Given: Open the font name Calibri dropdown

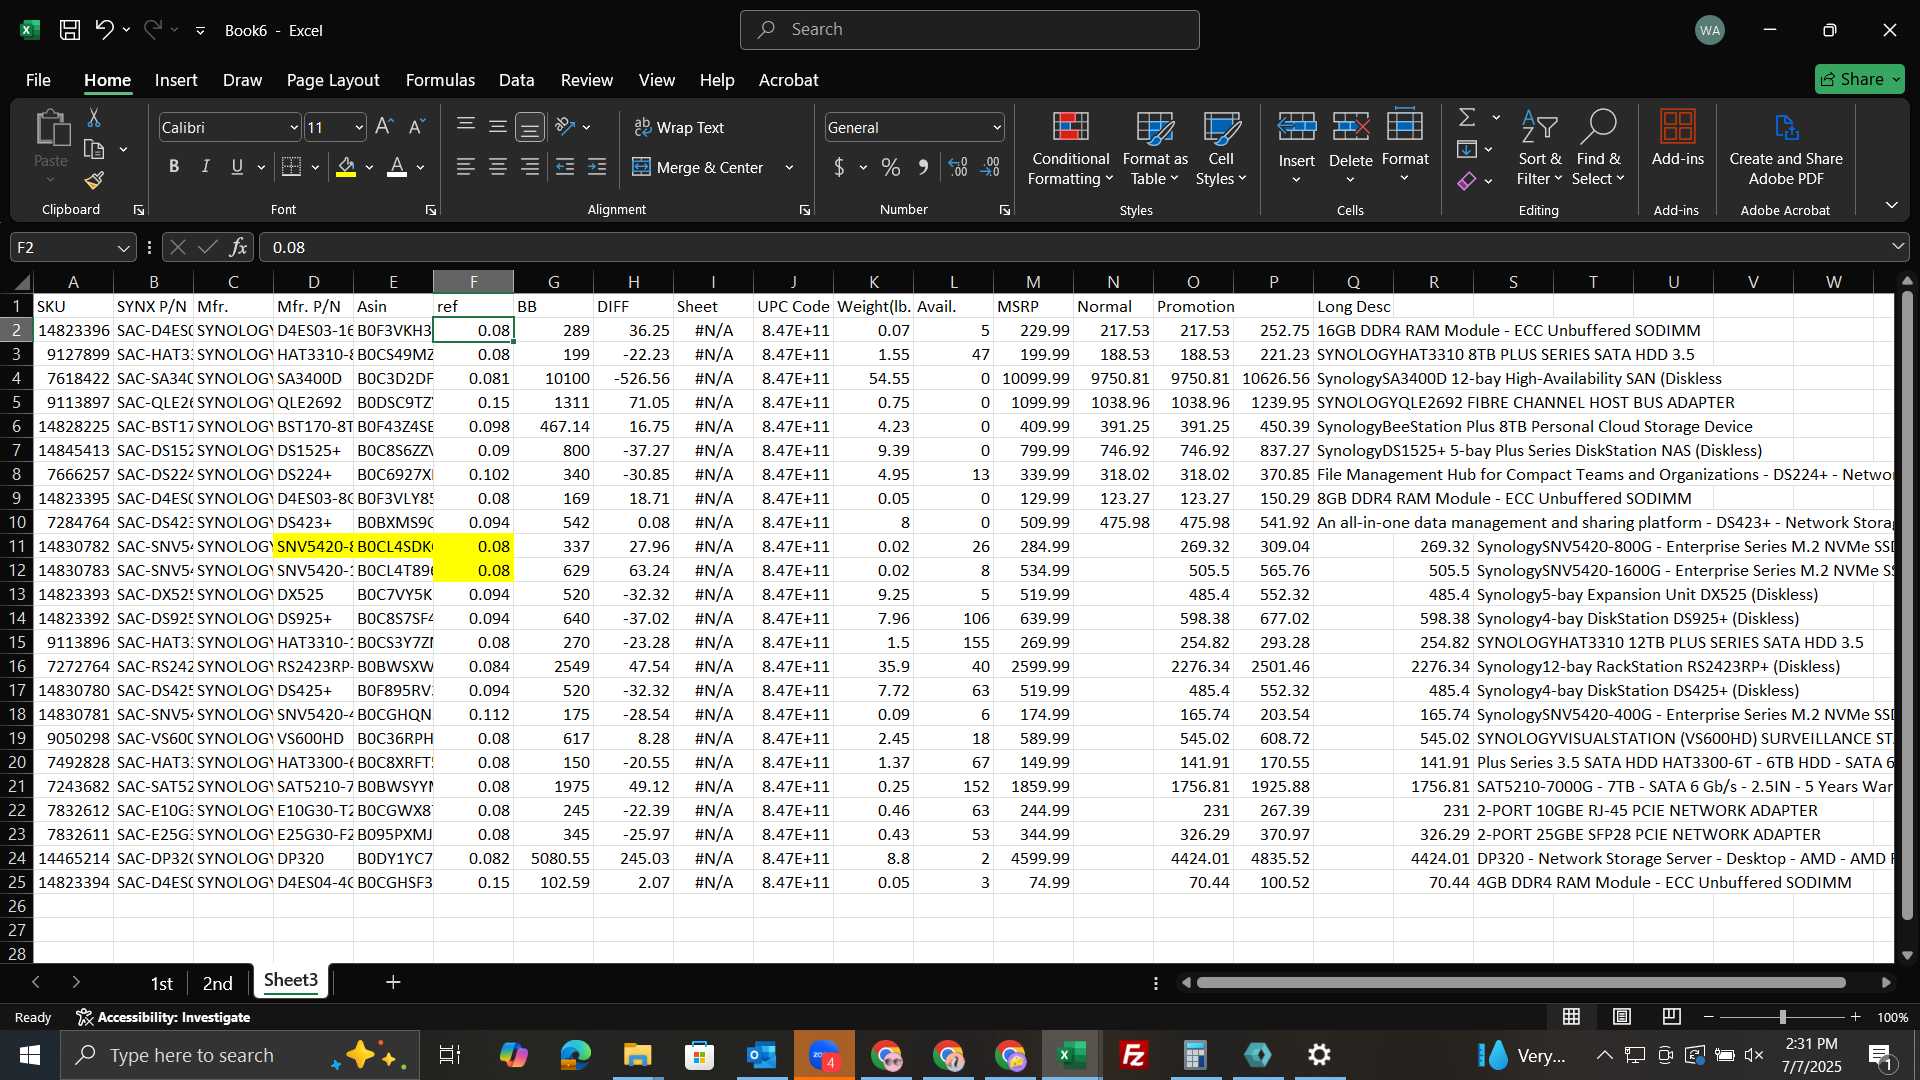Looking at the screenshot, I should [x=294, y=127].
